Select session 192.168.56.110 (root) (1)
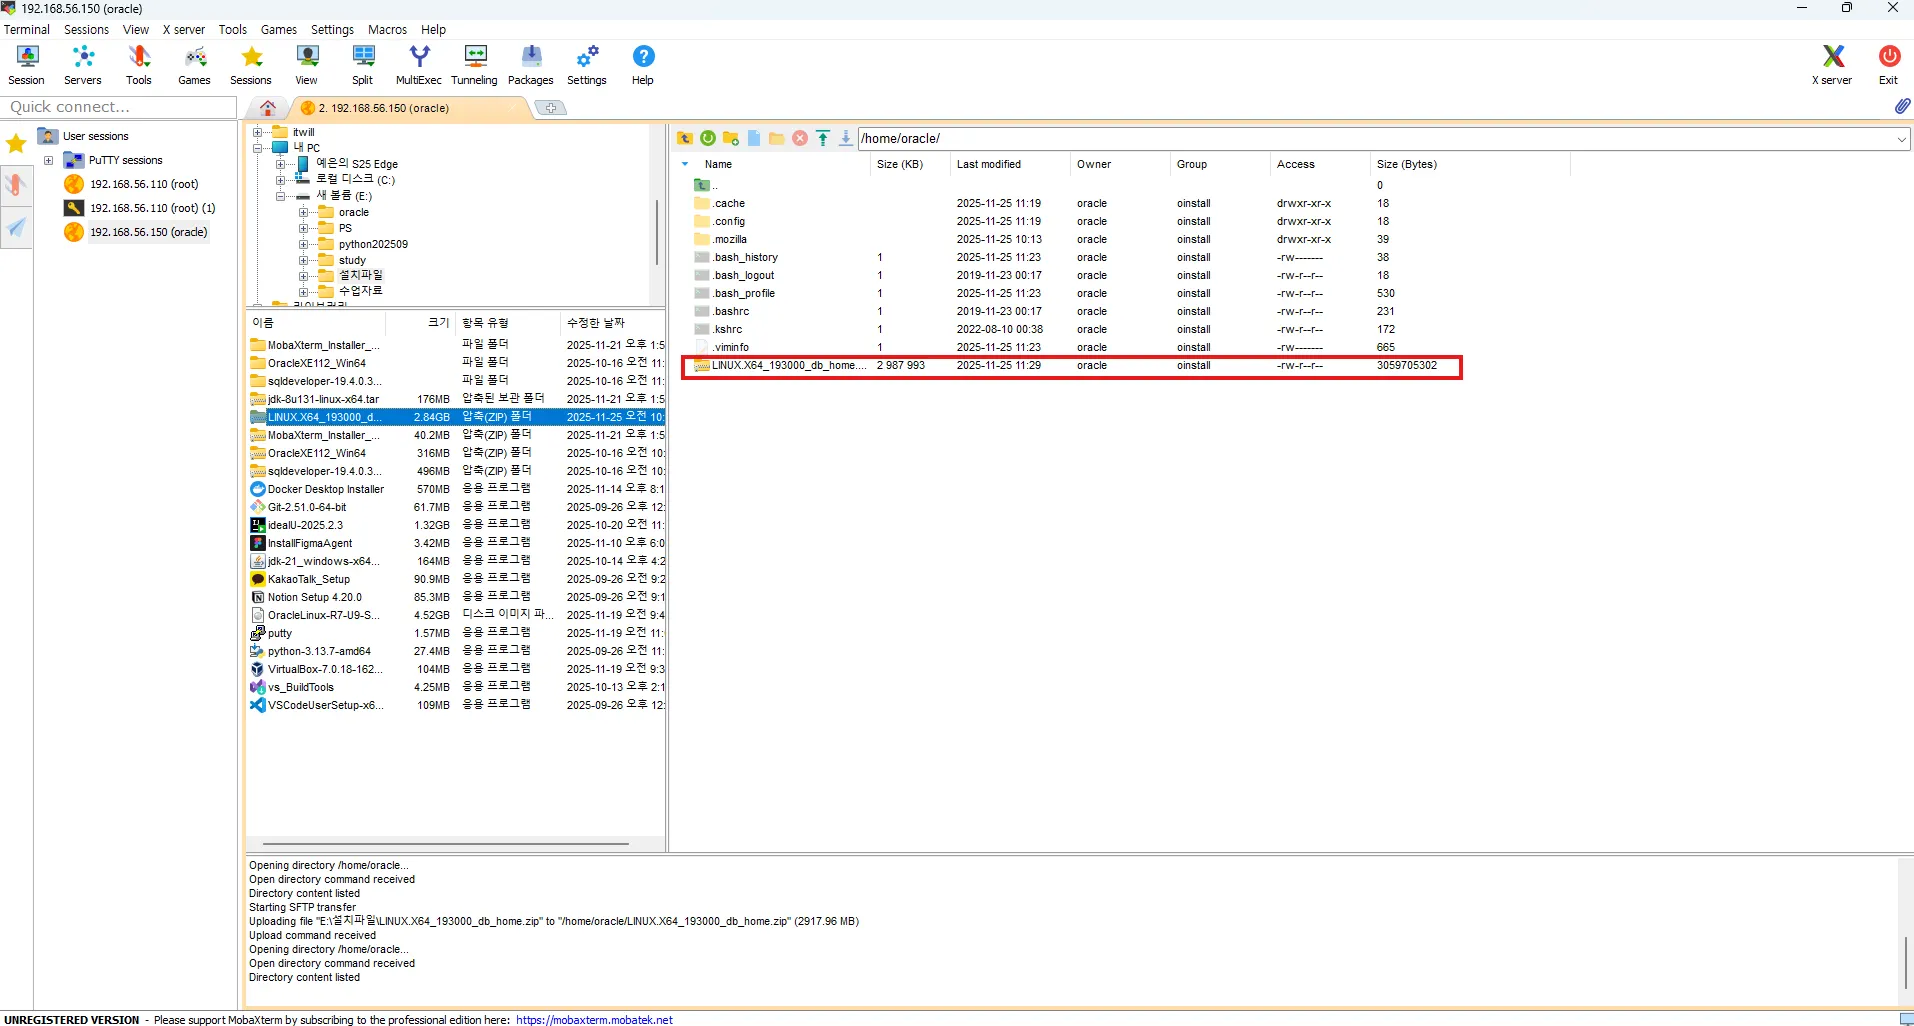The height and width of the screenshot is (1026, 1914). point(152,208)
